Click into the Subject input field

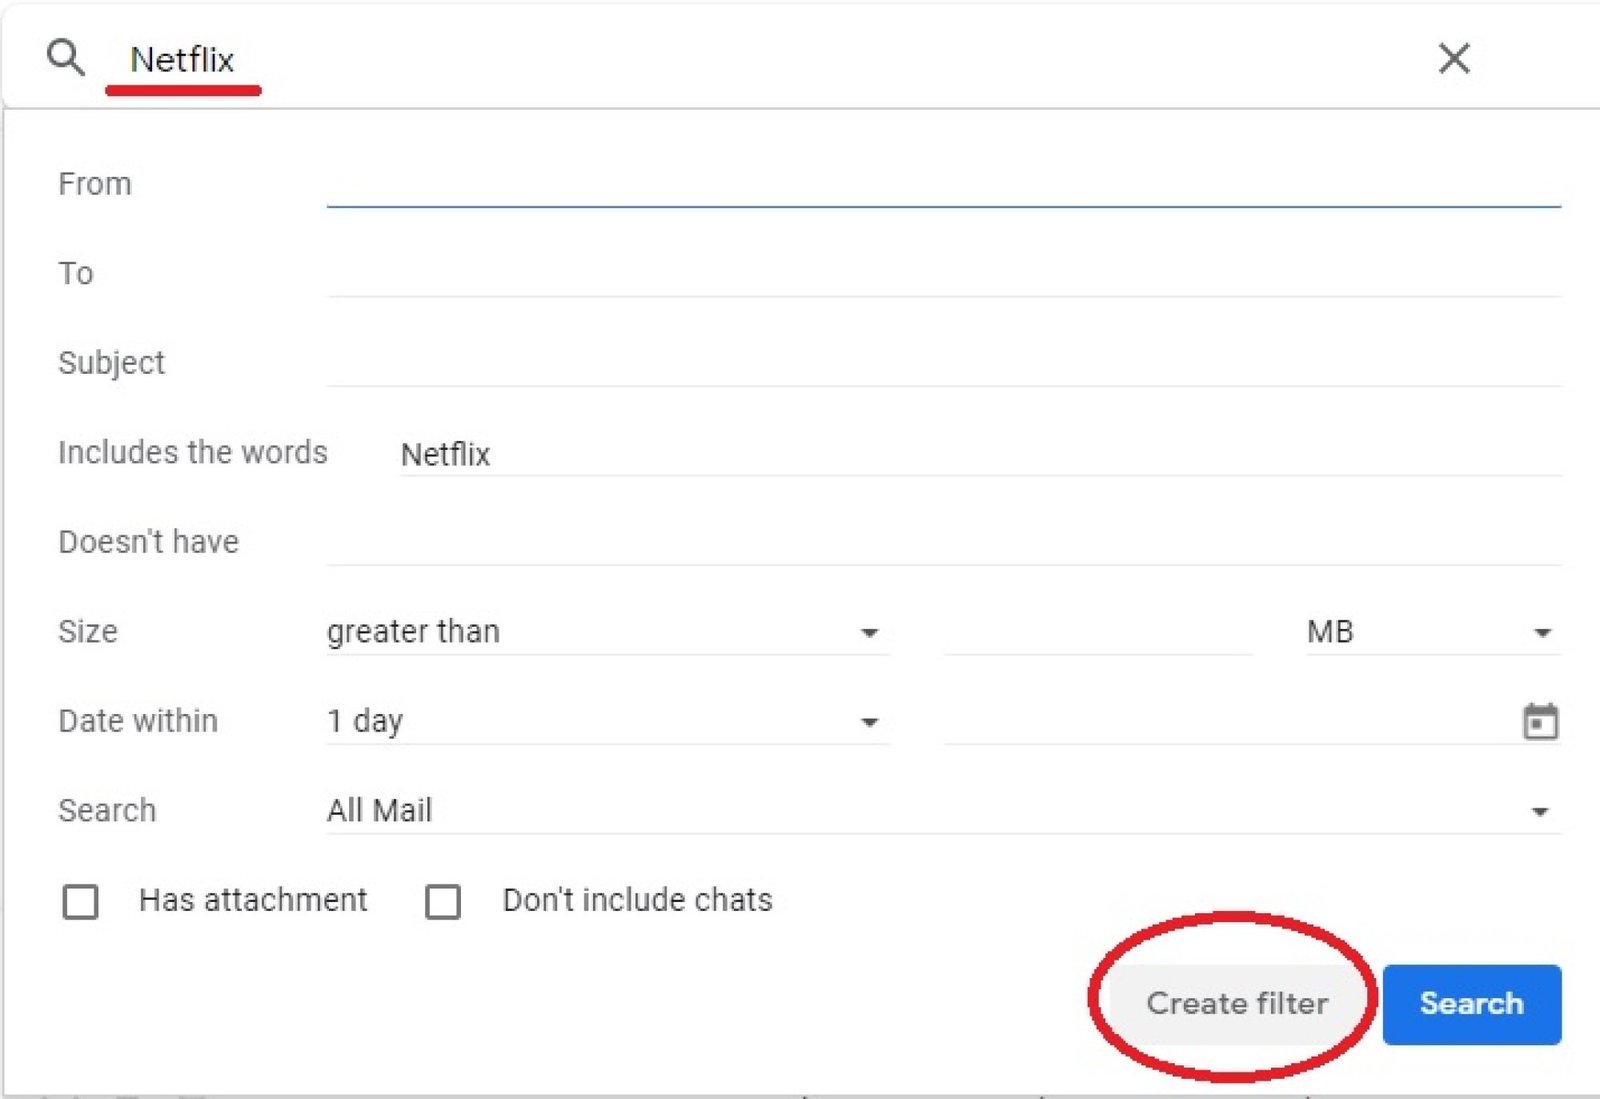[x=943, y=363]
